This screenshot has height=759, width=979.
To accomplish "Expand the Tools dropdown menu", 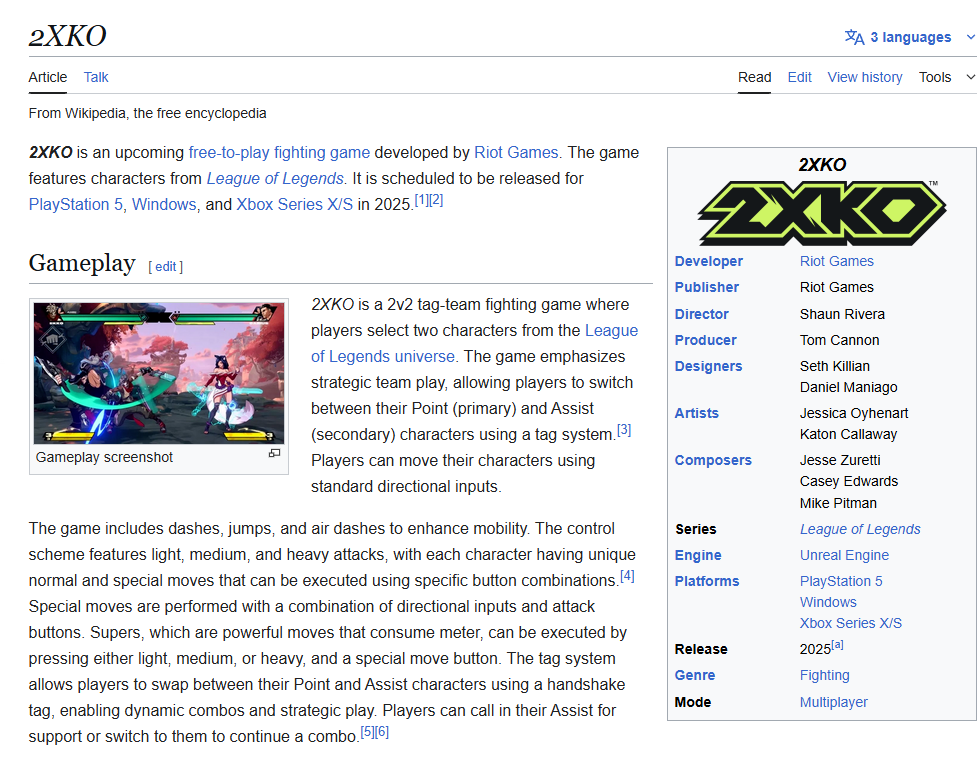I will pyautogui.click(x=947, y=77).
